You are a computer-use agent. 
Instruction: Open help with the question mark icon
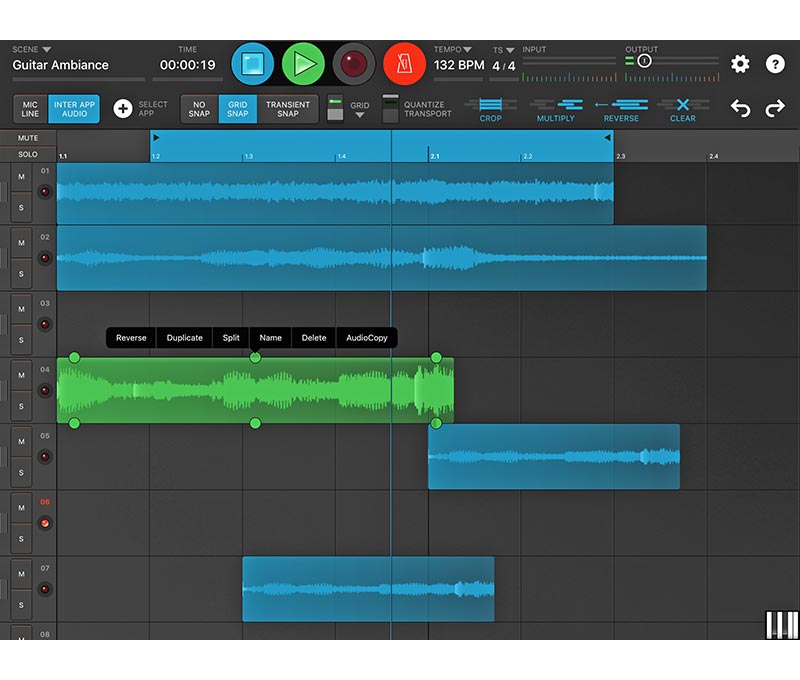775,64
